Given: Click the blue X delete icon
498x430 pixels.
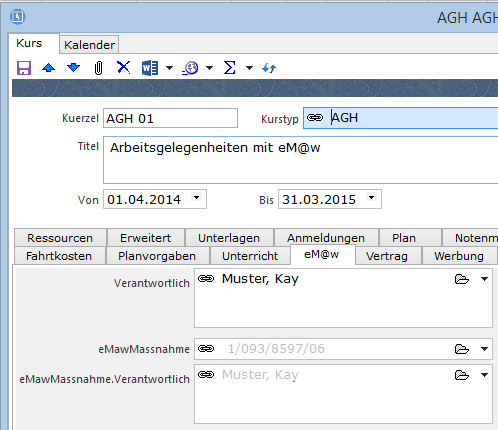Looking at the screenshot, I should pos(124,67).
